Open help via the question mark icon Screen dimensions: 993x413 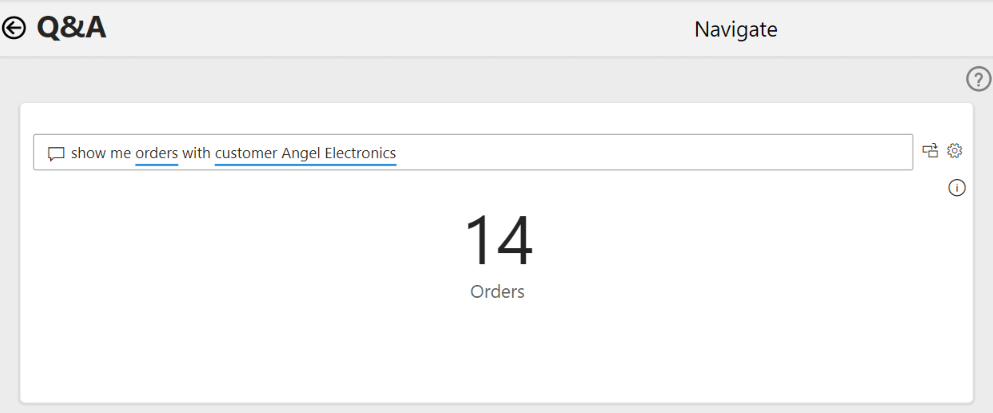(x=978, y=79)
